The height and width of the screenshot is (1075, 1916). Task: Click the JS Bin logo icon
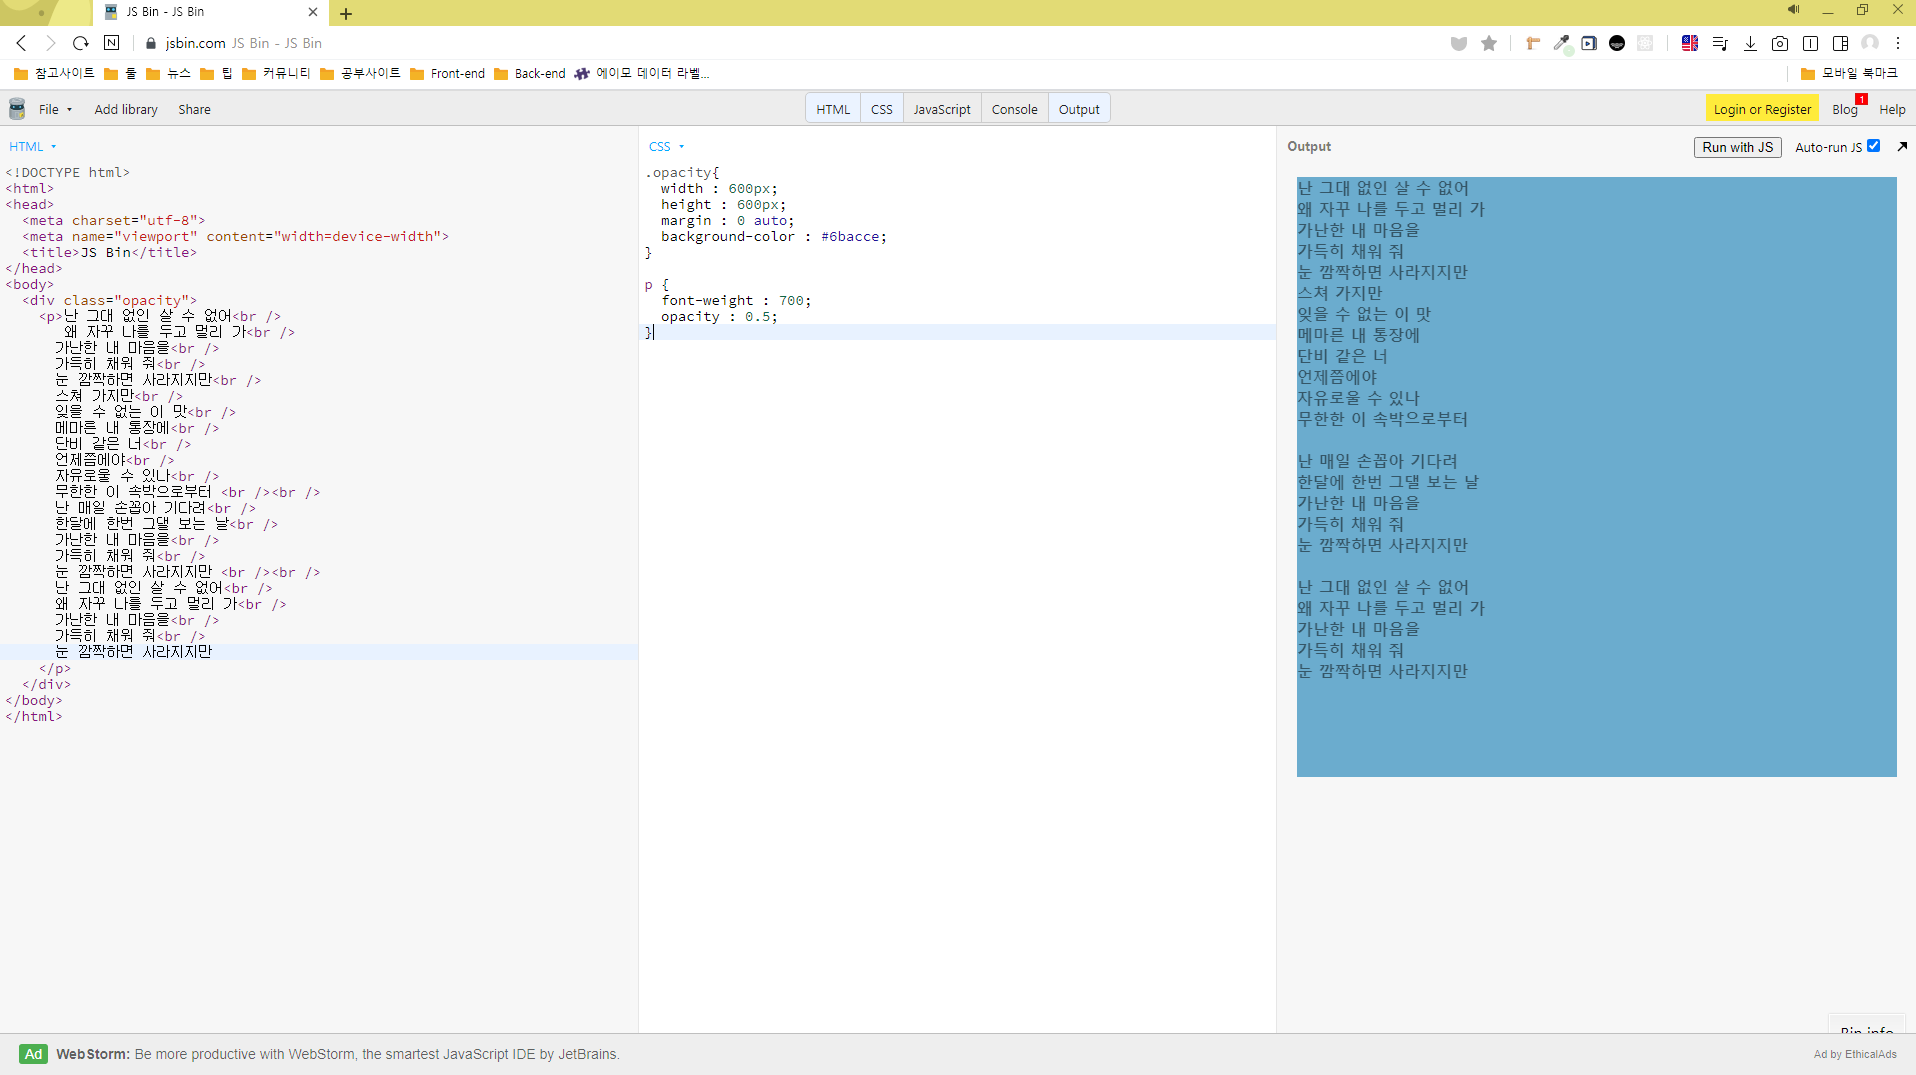[x=17, y=109]
